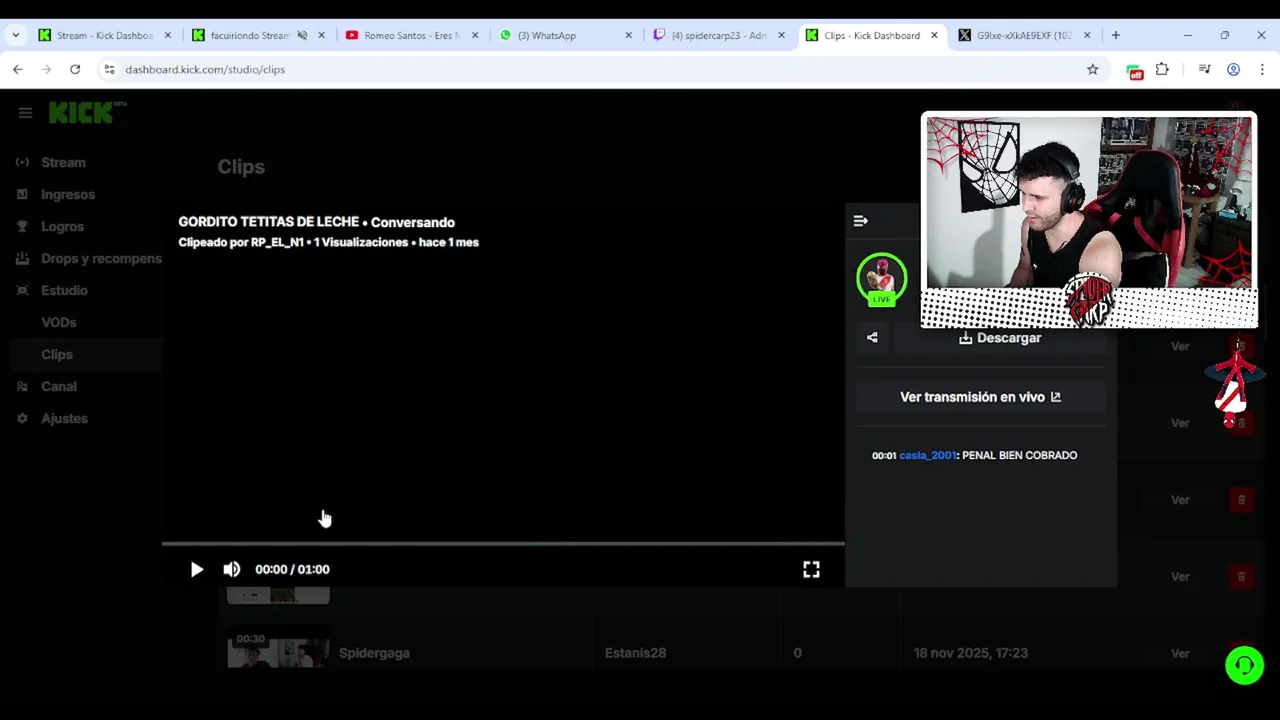Select Clips in the sidebar

[57, 354]
